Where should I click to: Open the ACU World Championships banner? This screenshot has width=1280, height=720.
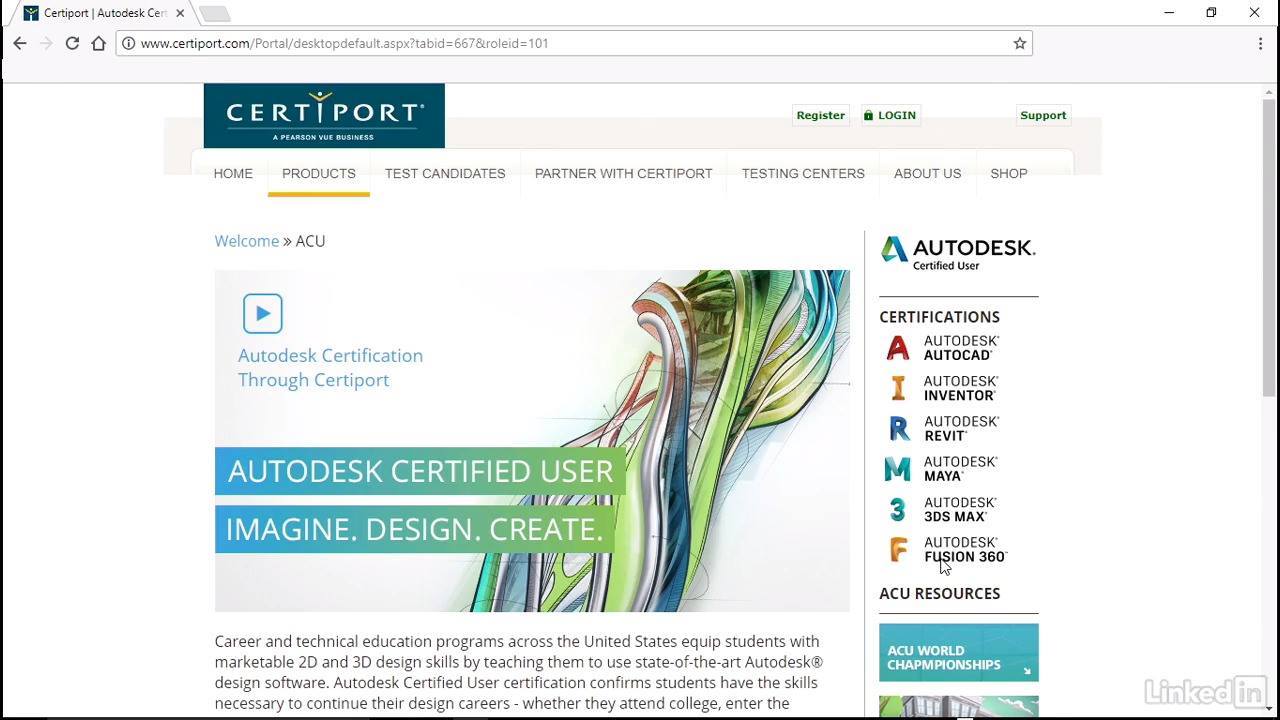[959, 653]
